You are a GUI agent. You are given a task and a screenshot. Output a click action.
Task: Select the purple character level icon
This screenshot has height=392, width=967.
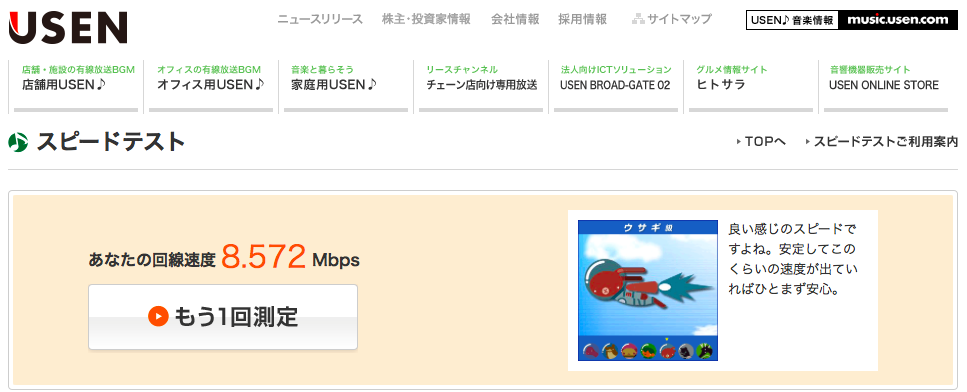coord(591,351)
